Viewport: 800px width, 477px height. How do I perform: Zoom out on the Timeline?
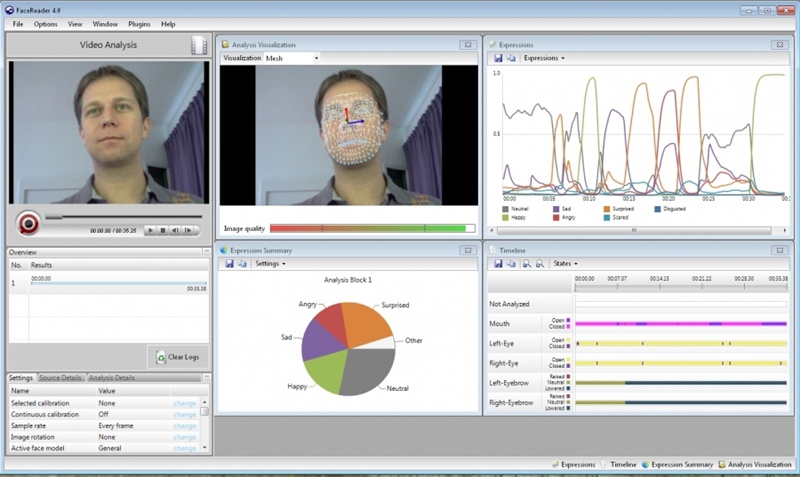point(539,264)
